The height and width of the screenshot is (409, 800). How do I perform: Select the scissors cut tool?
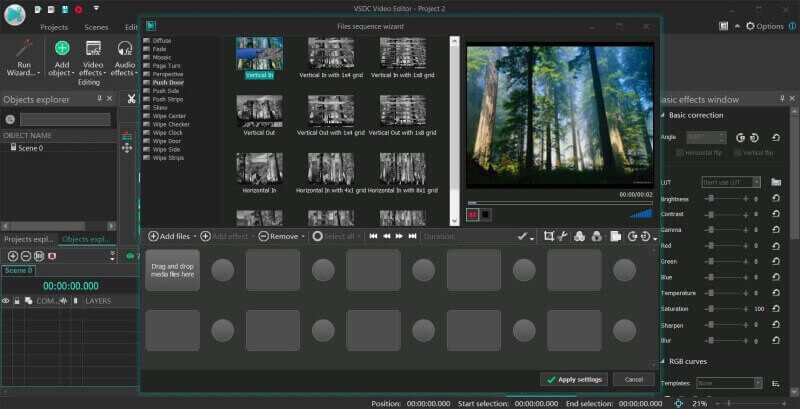coord(131,99)
